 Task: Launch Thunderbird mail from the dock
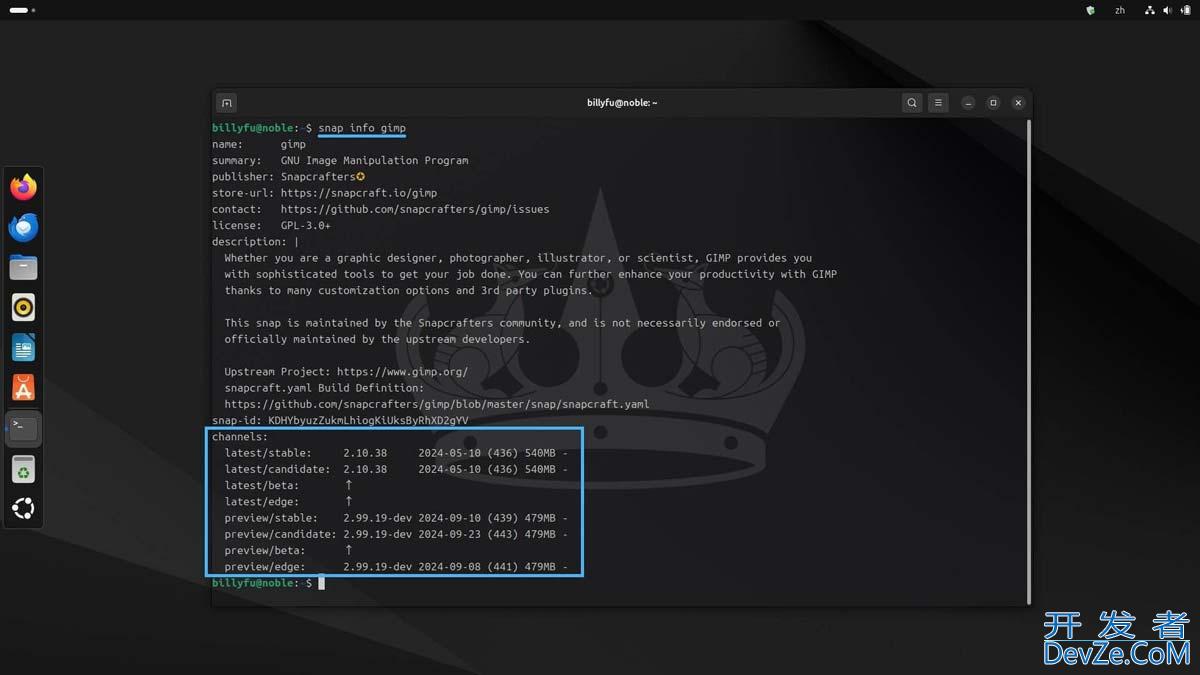[23, 227]
